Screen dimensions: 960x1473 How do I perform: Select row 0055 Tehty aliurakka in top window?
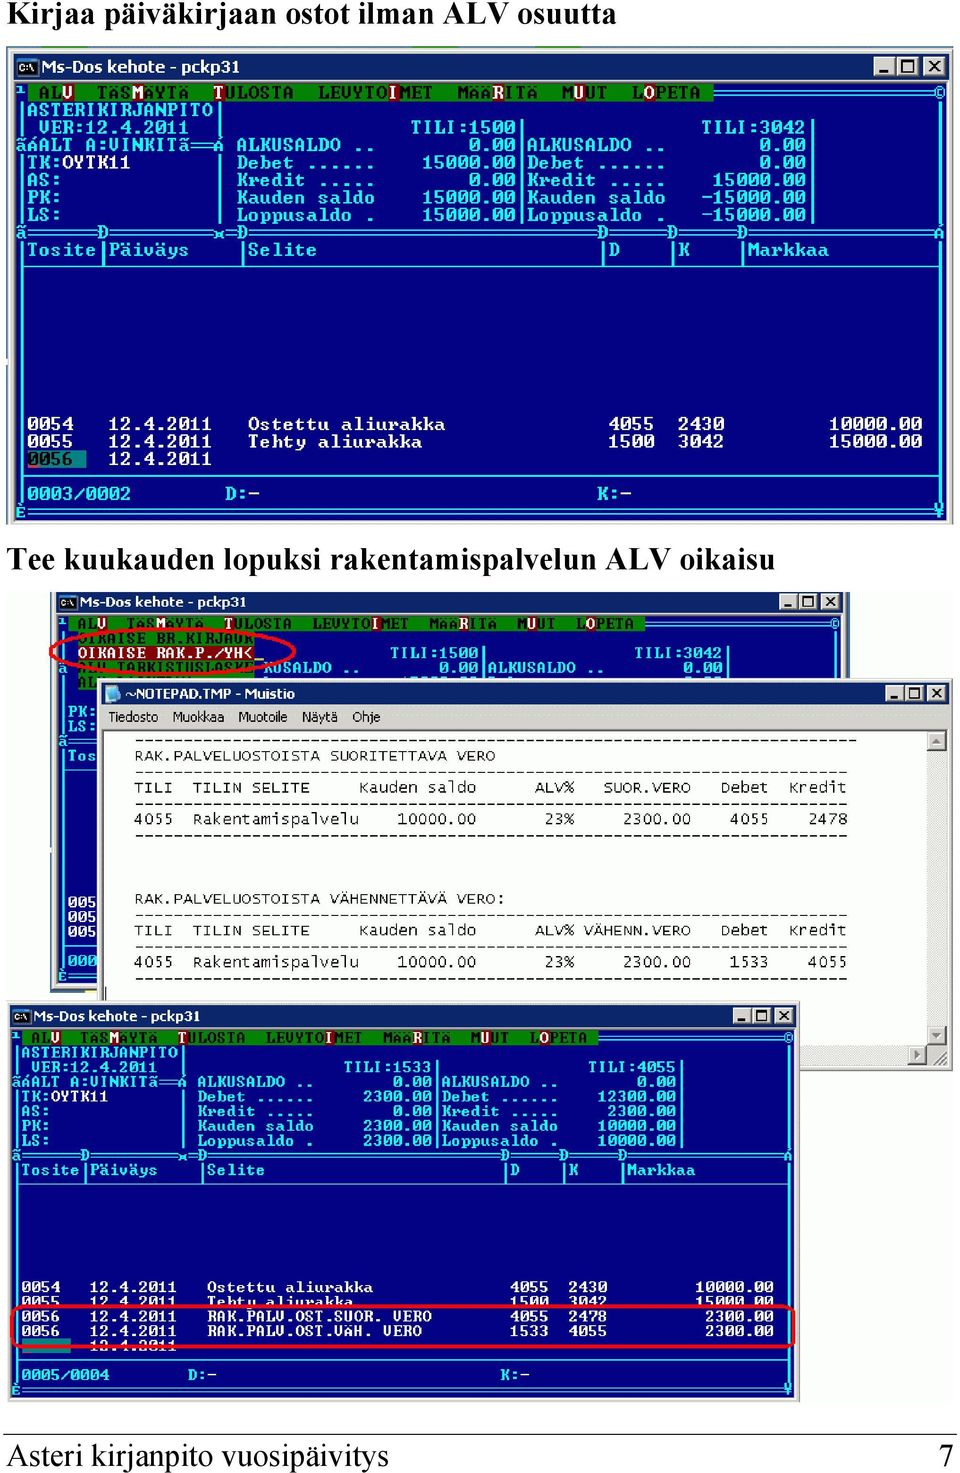pos(474,441)
